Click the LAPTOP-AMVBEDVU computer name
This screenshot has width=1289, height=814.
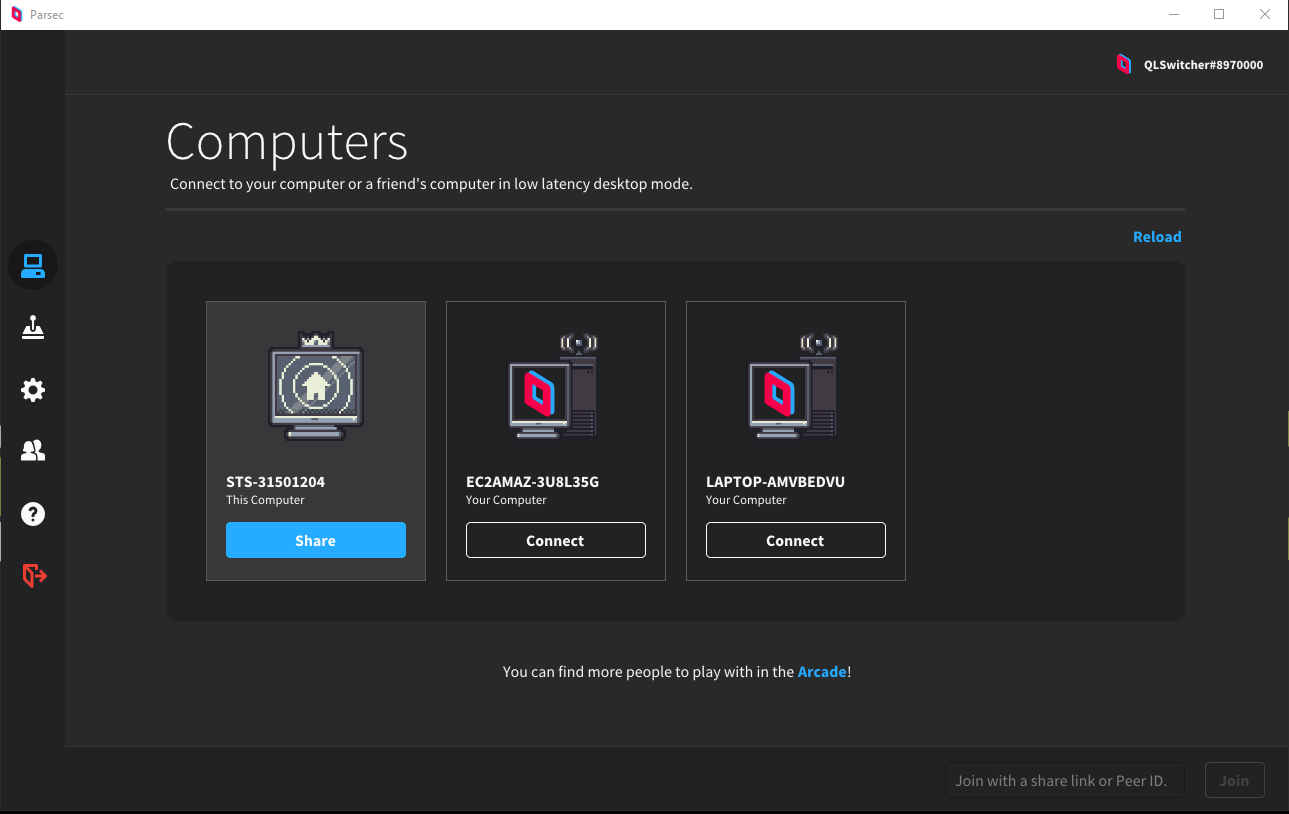pos(775,482)
